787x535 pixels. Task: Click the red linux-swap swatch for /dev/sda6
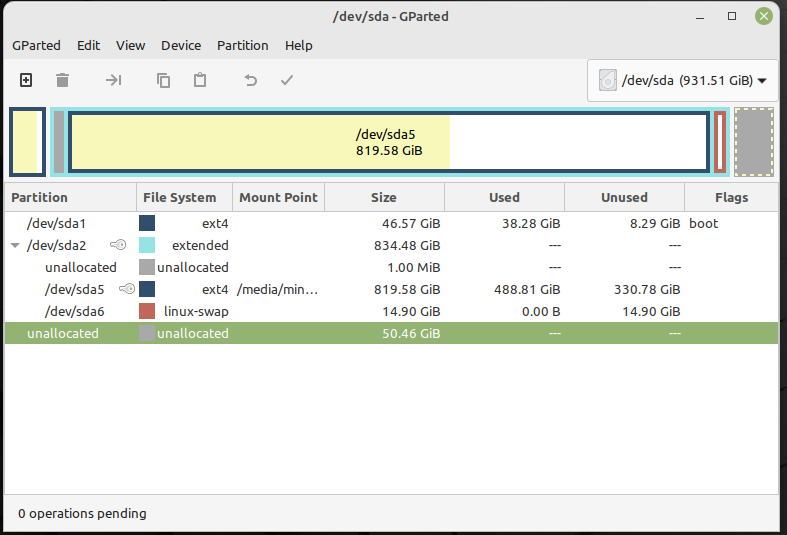click(147, 311)
